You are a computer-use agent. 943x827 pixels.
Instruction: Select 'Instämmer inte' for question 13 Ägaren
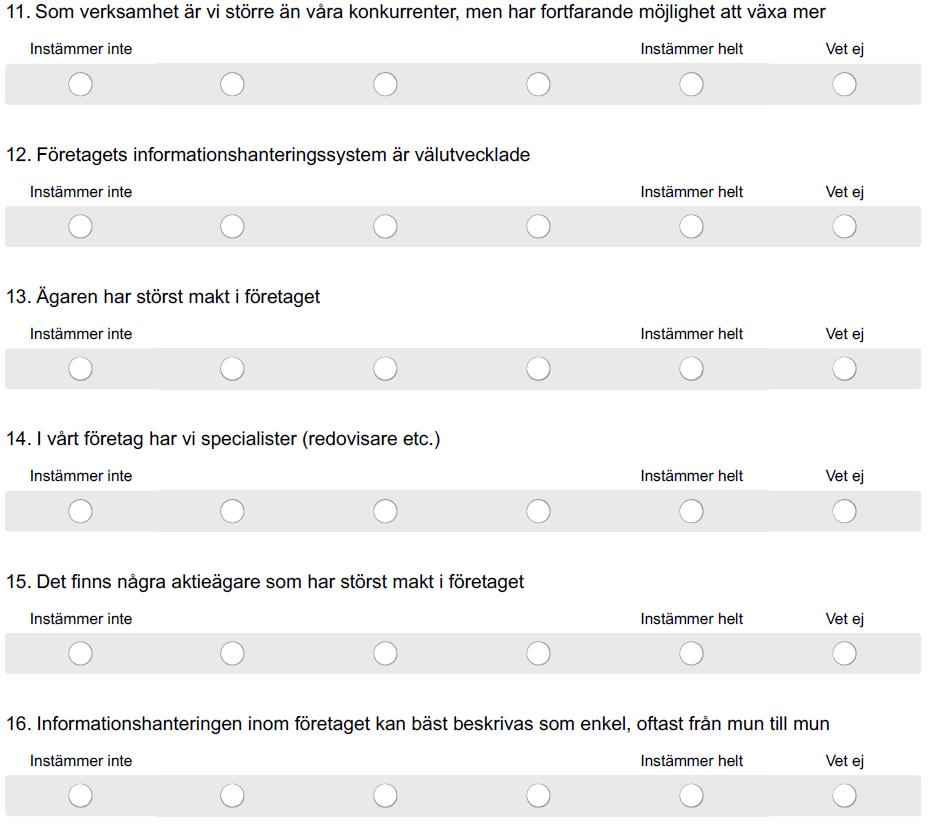(81, 369)
